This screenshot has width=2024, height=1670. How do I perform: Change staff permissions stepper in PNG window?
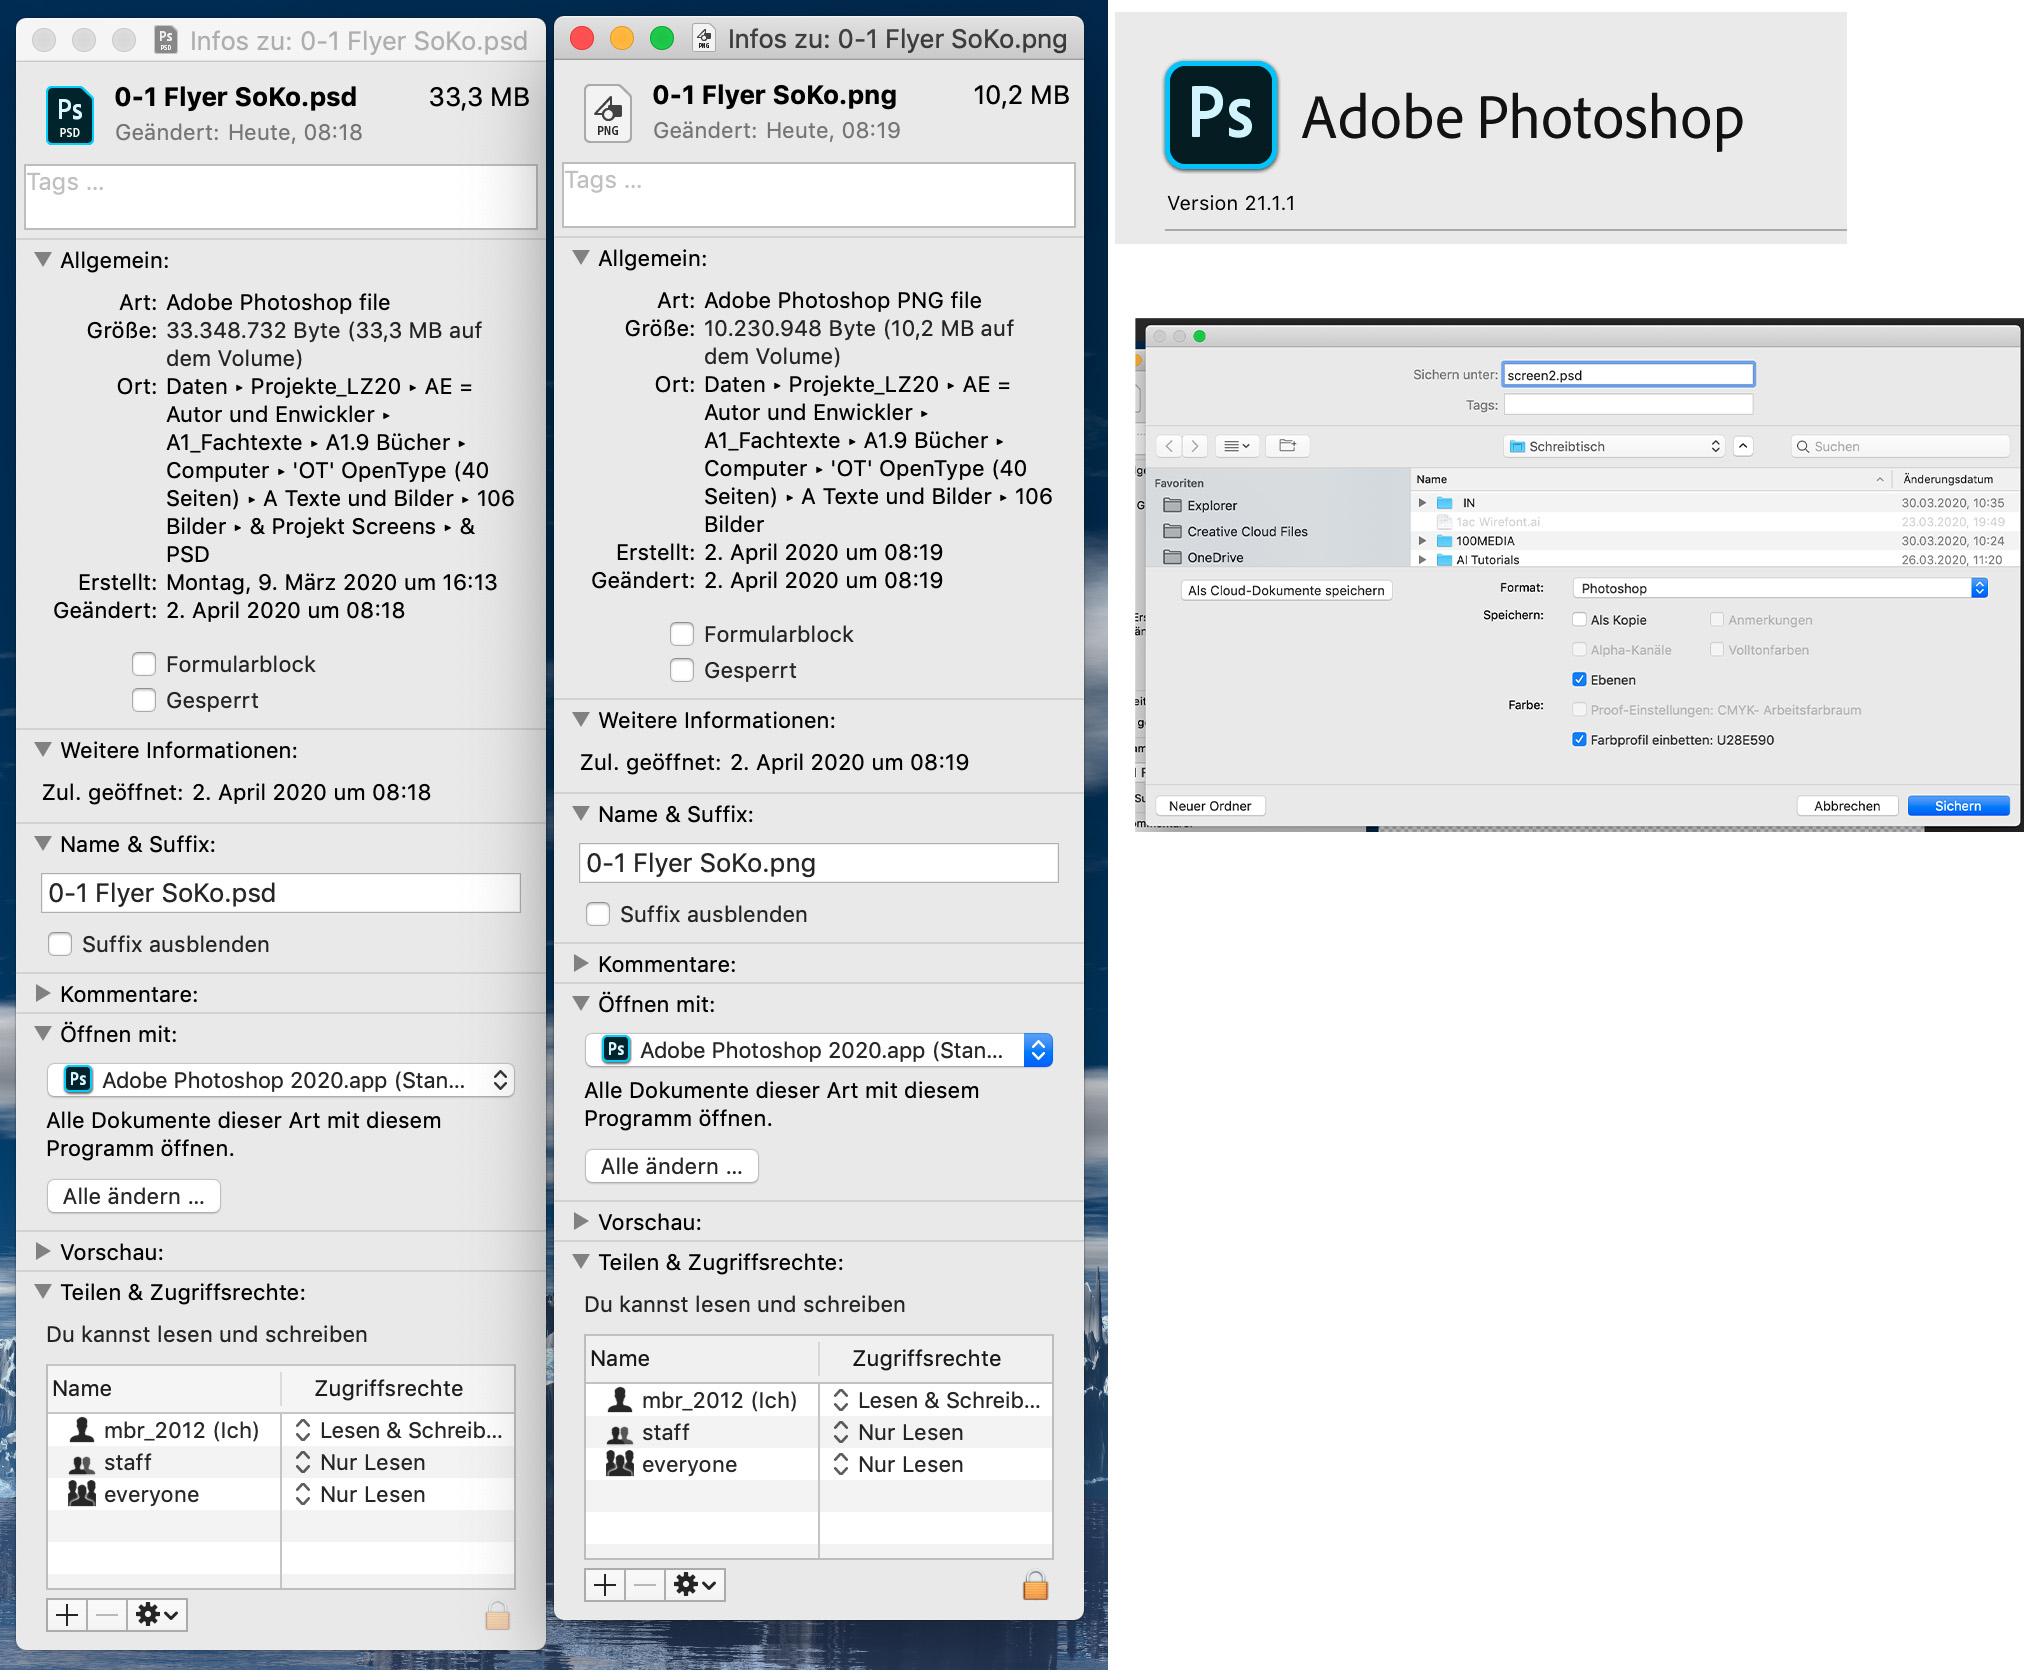pyautogui.click(x=841, y=1432)
